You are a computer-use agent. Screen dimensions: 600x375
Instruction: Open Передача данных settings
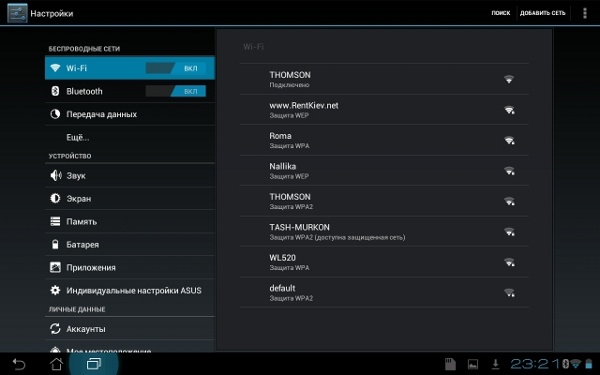[130, 114]
